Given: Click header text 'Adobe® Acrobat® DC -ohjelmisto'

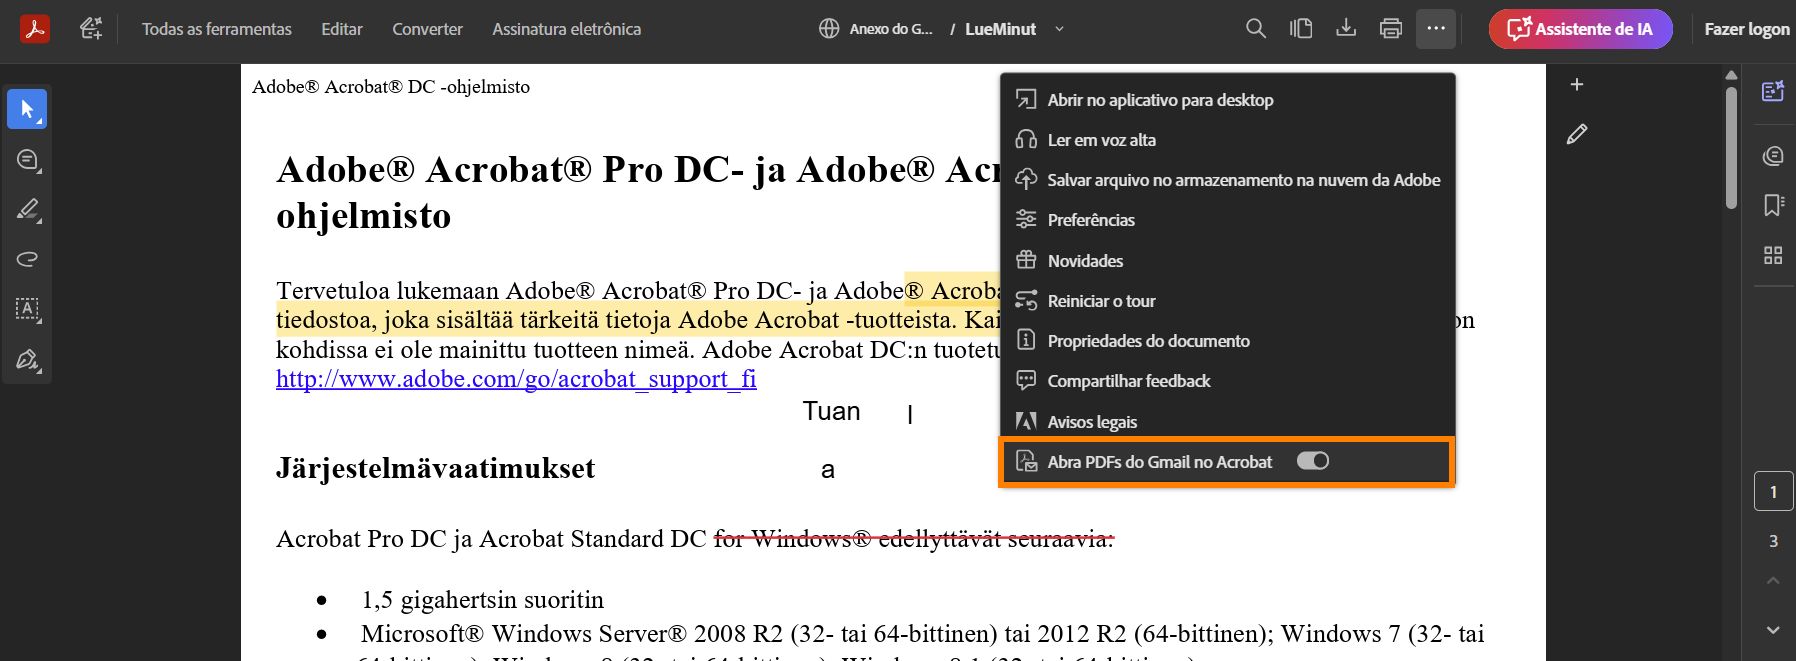Looking at the screenshot, I should [391, 87].
